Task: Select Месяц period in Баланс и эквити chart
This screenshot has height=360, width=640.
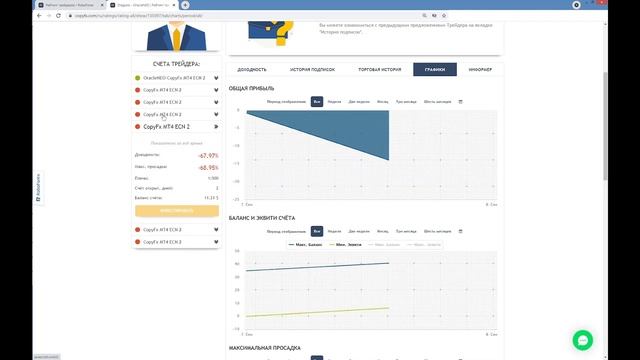Action: coord(382,231)
